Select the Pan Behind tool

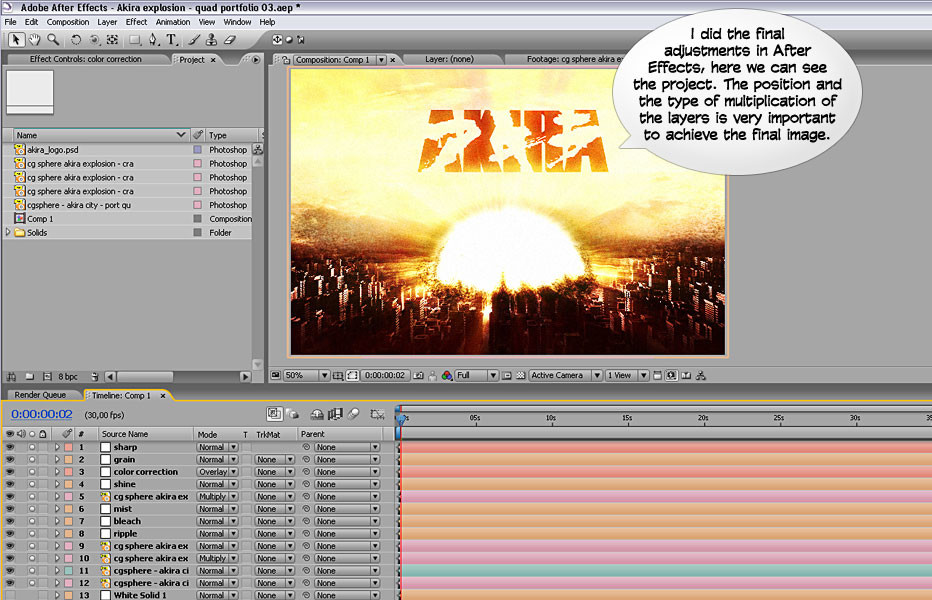tap(112, 40)
